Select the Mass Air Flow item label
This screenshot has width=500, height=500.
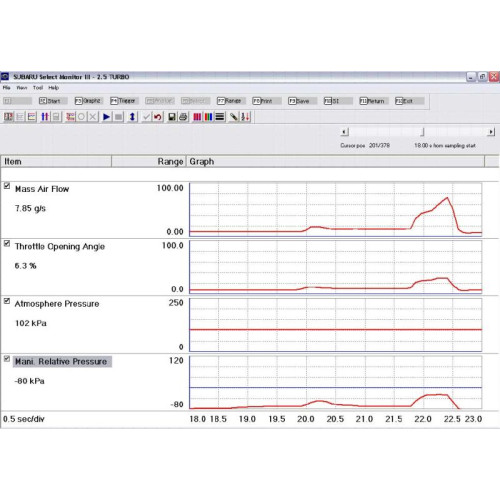(42, 189)
